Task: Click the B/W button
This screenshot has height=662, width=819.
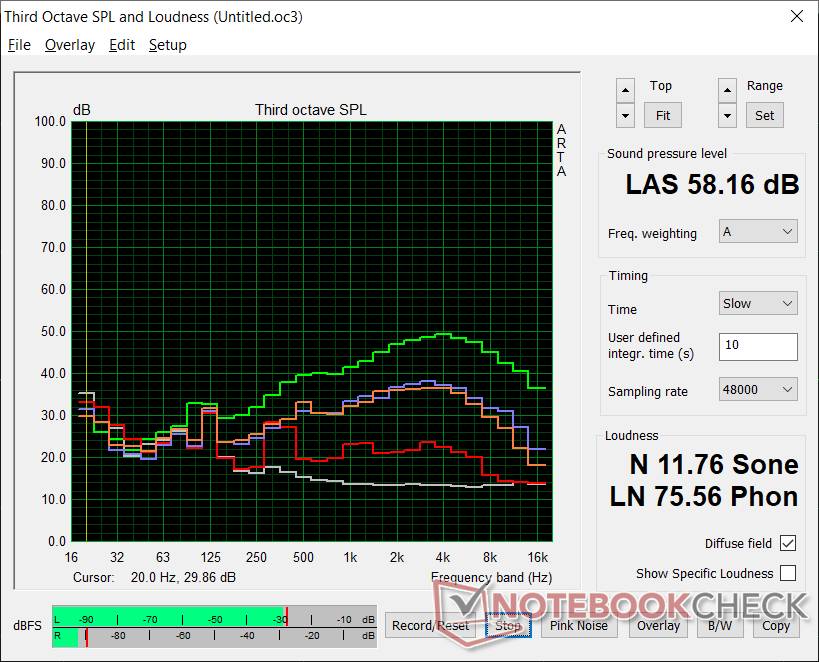Action: click(720, 625)
